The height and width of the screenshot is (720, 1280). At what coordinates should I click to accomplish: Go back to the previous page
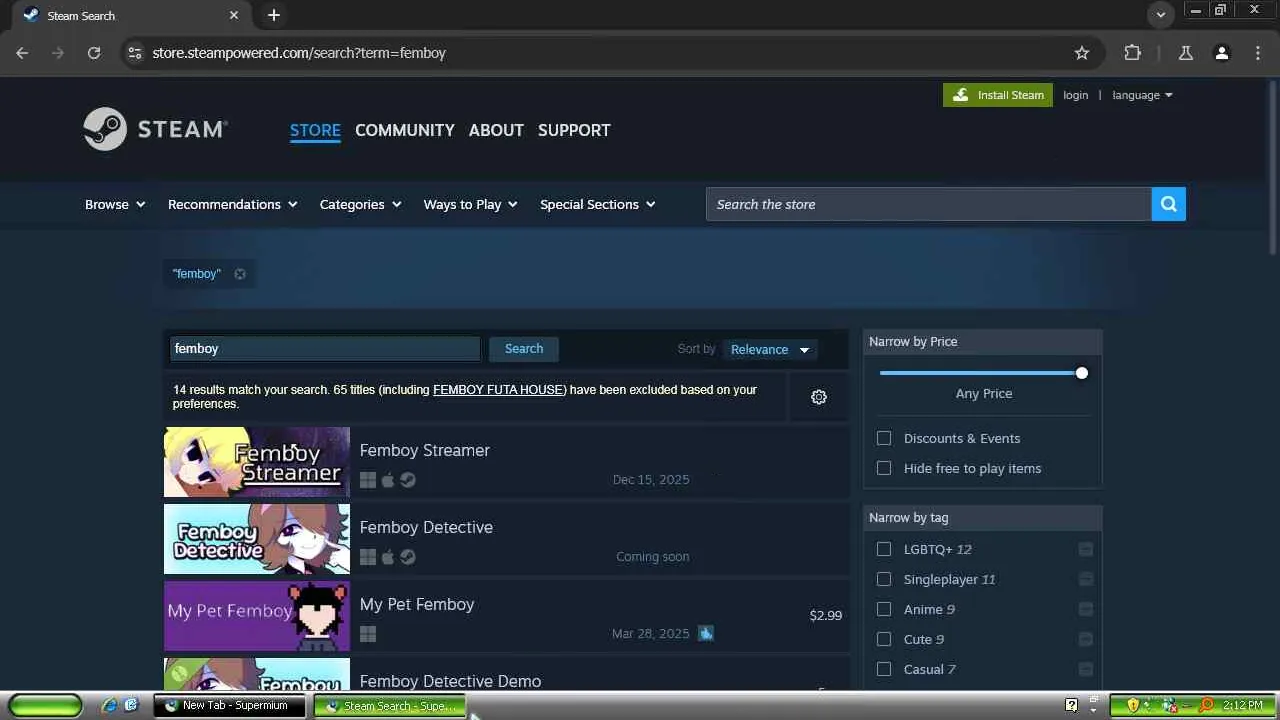tap(22, 53)
